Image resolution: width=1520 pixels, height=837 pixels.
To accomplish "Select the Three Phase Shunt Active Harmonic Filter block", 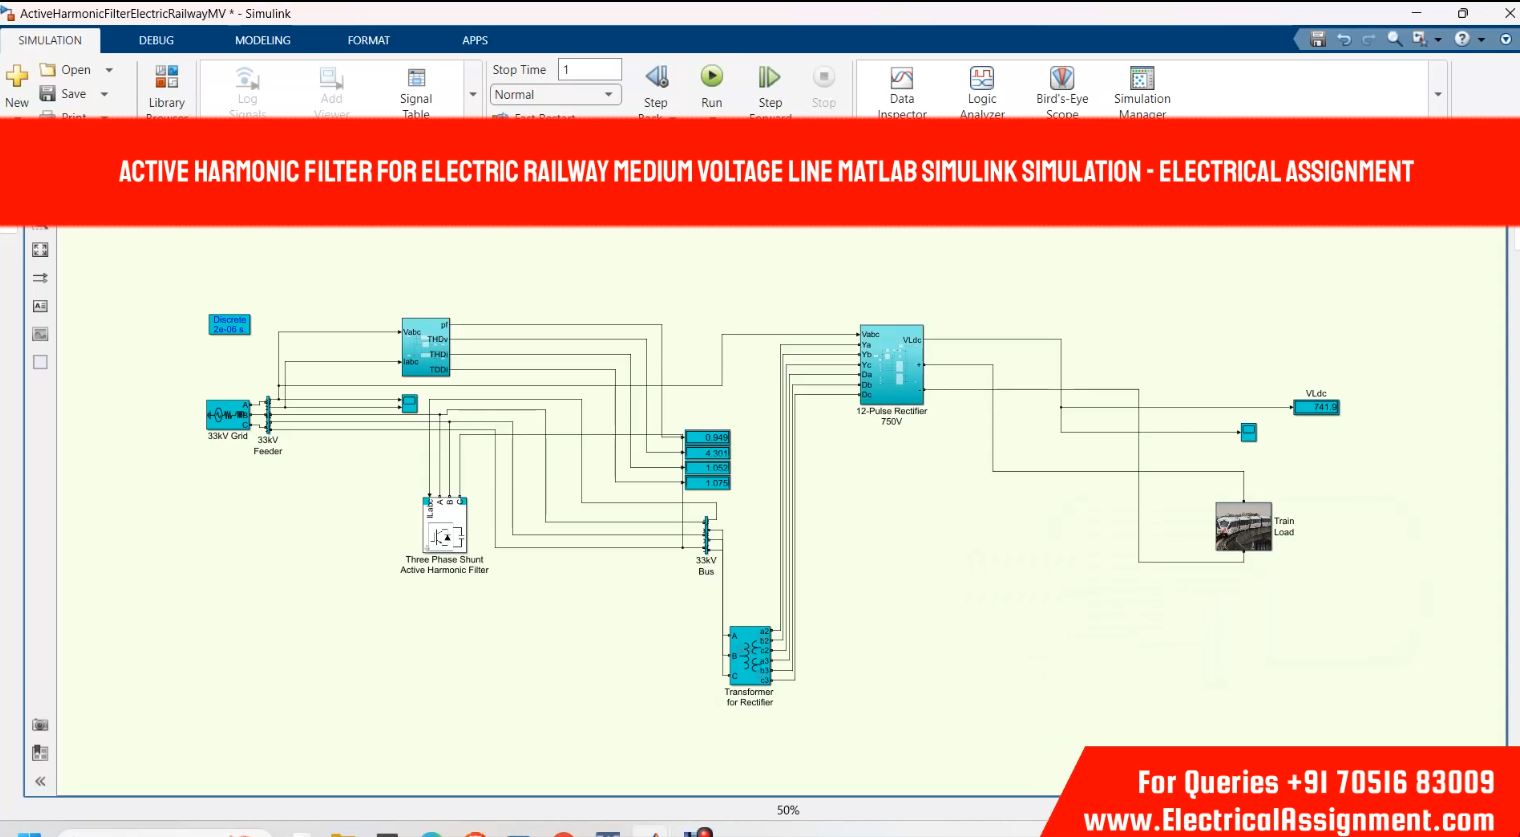I will click(x=445, y=525).
